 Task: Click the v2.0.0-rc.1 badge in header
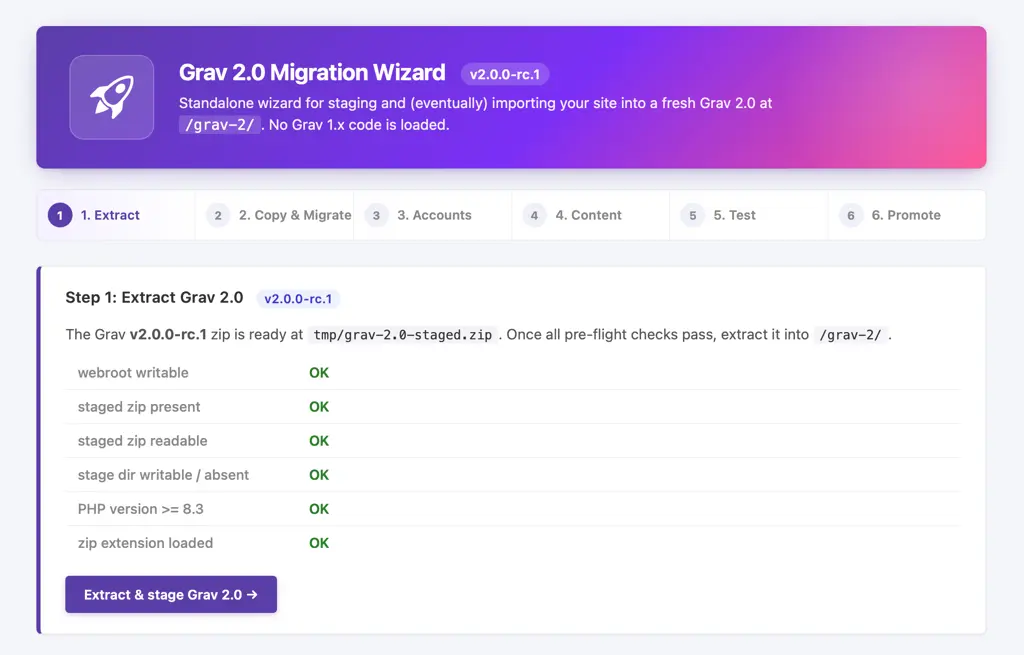(x=505, y=74)
